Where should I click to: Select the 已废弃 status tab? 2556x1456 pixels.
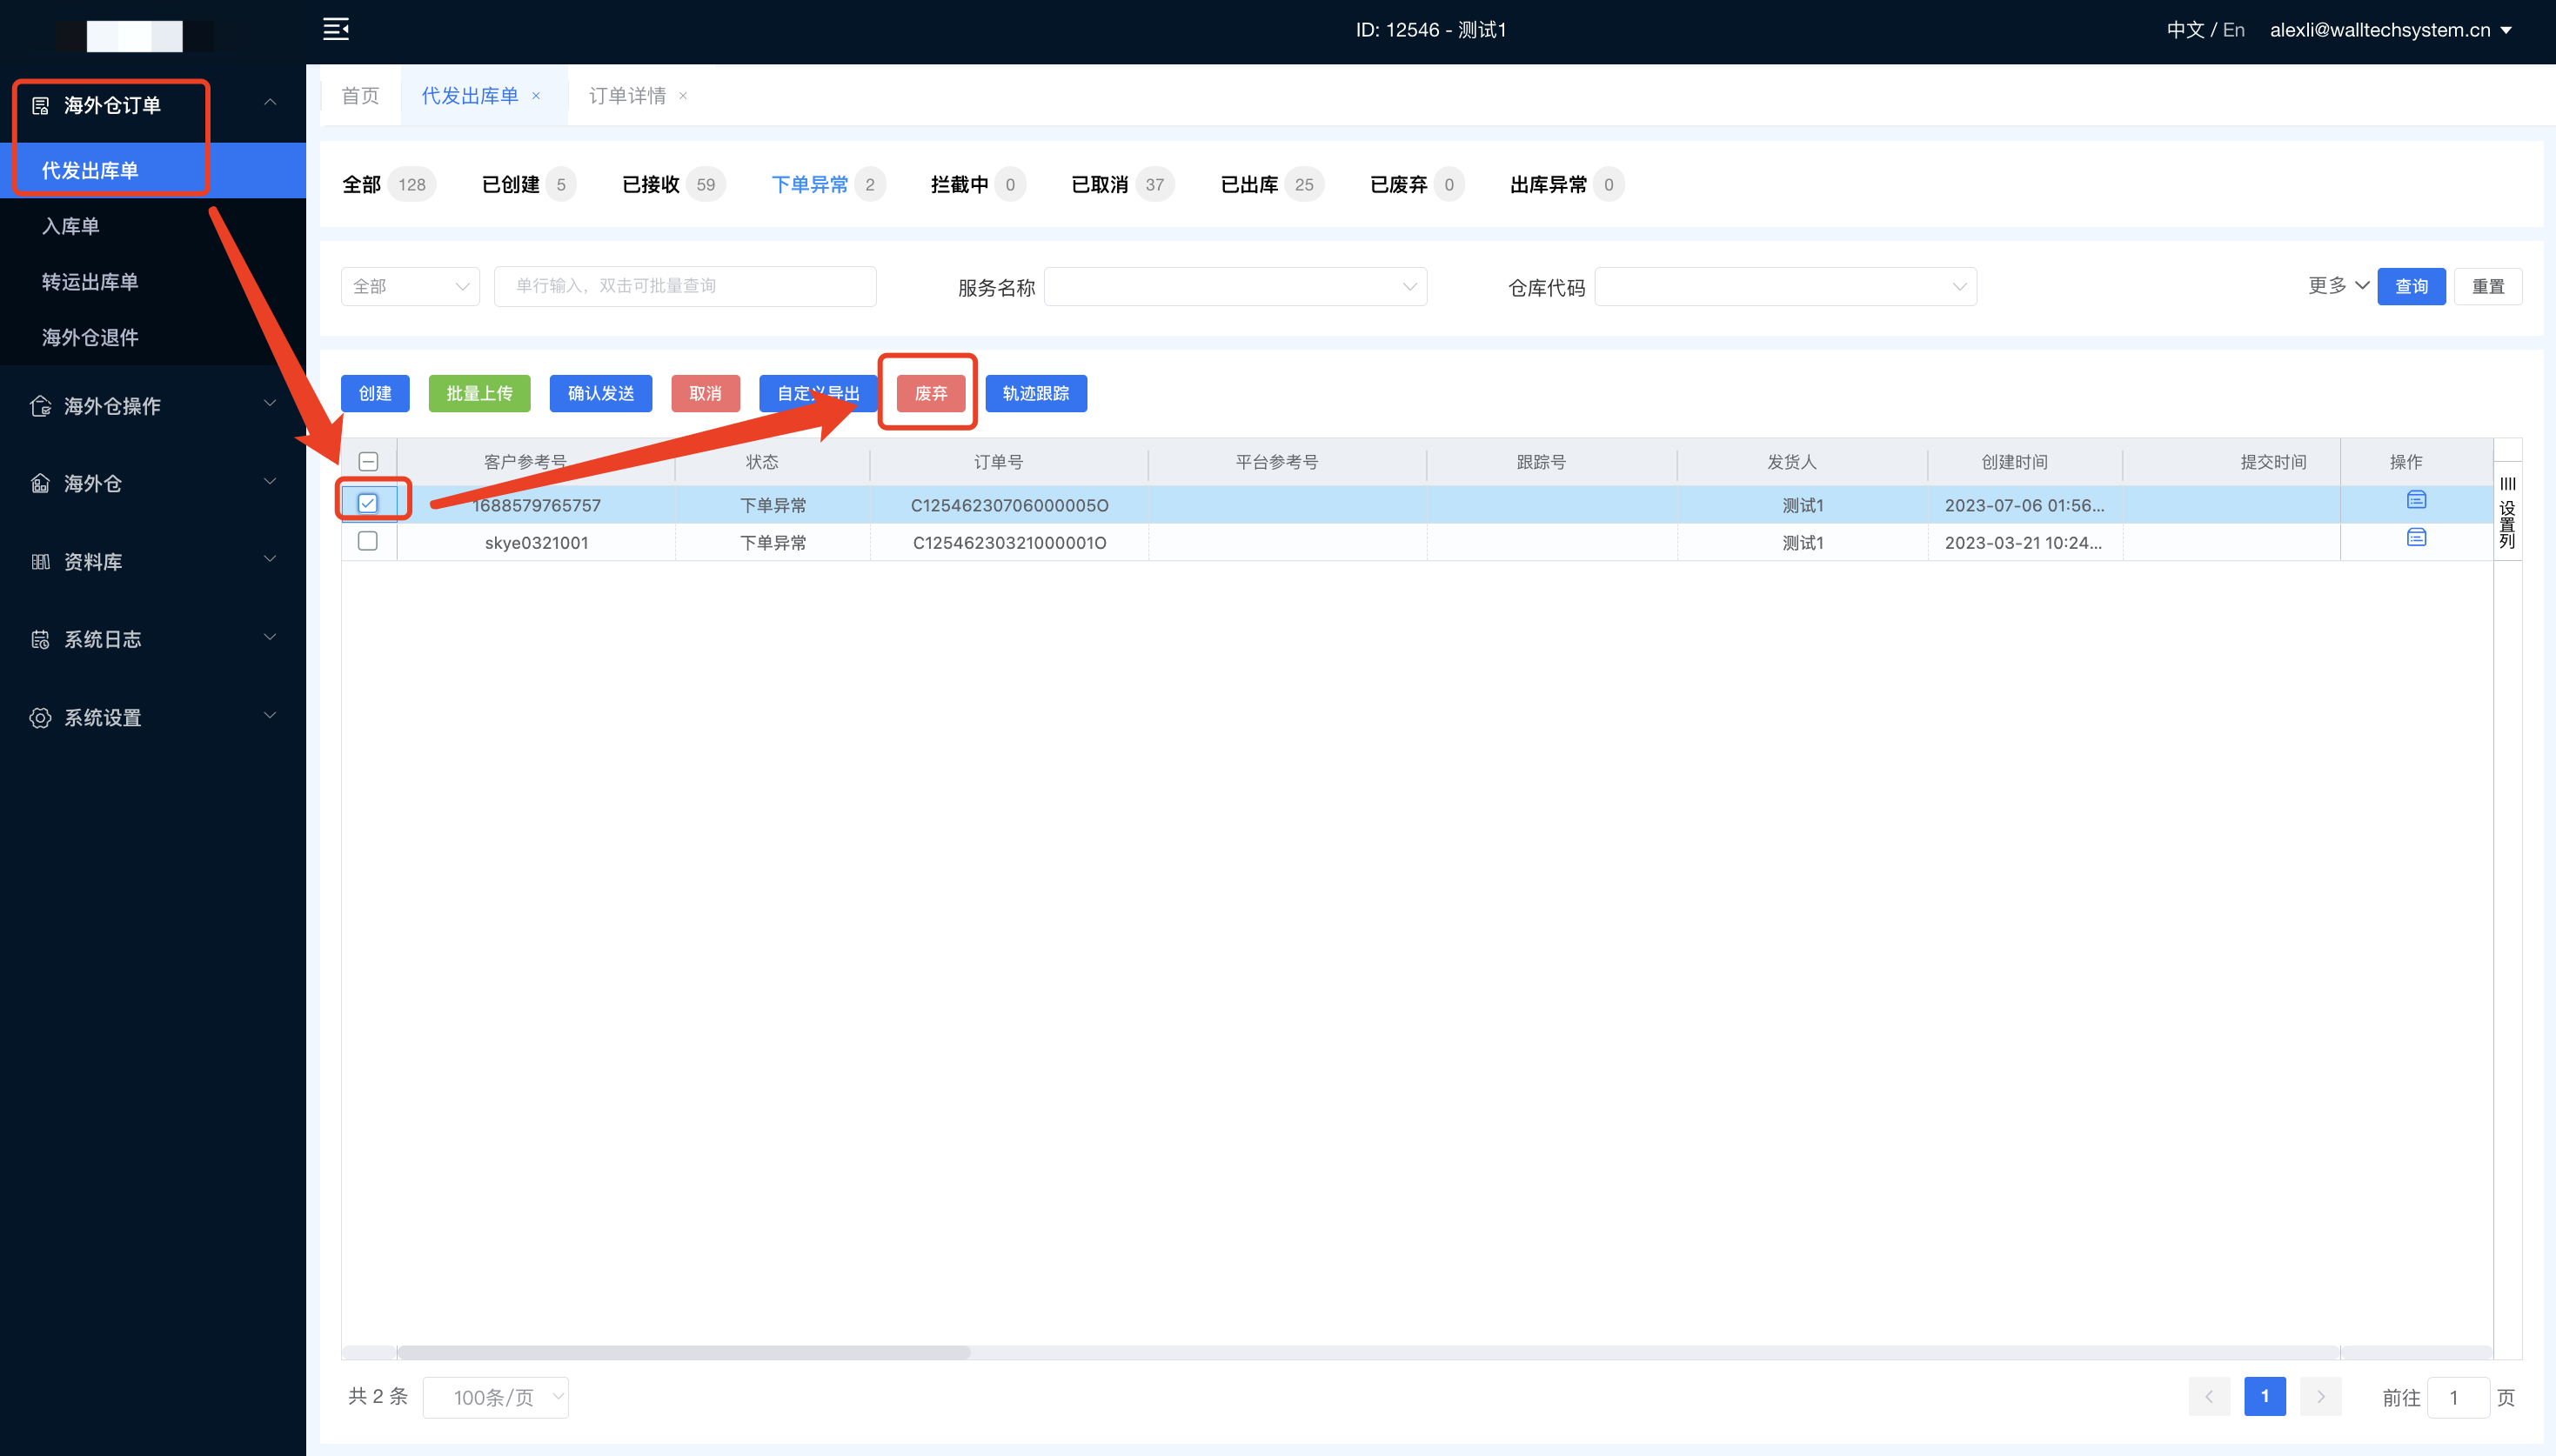click(x=1416, y=185)
